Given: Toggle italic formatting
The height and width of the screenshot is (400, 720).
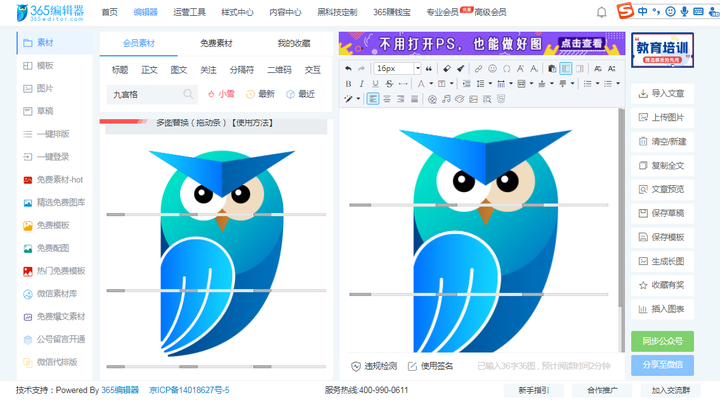Looking at the screenshot, I should tap(361, 84).
